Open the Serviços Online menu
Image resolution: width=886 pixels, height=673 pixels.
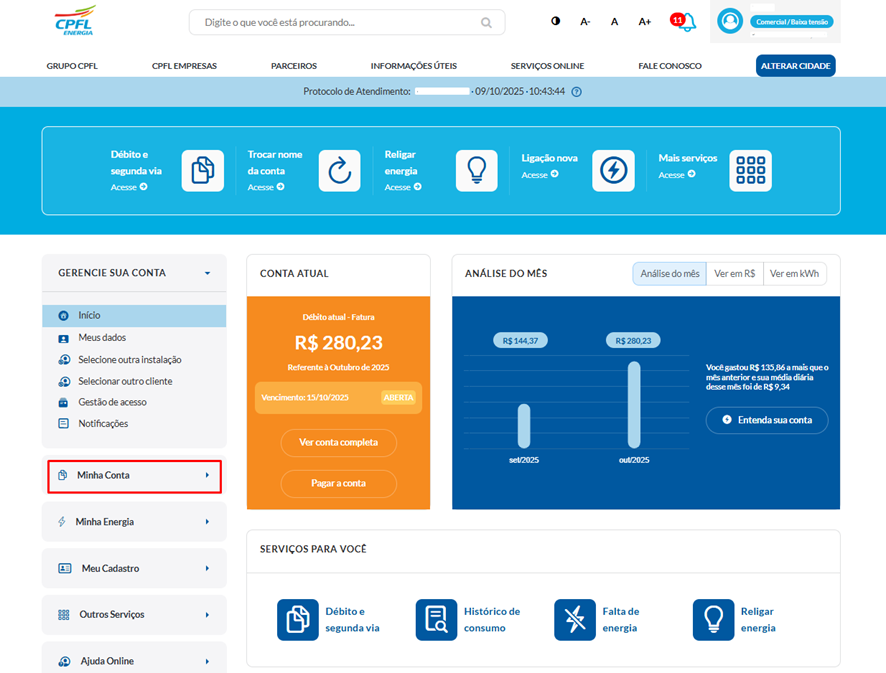tap(547, 66)
